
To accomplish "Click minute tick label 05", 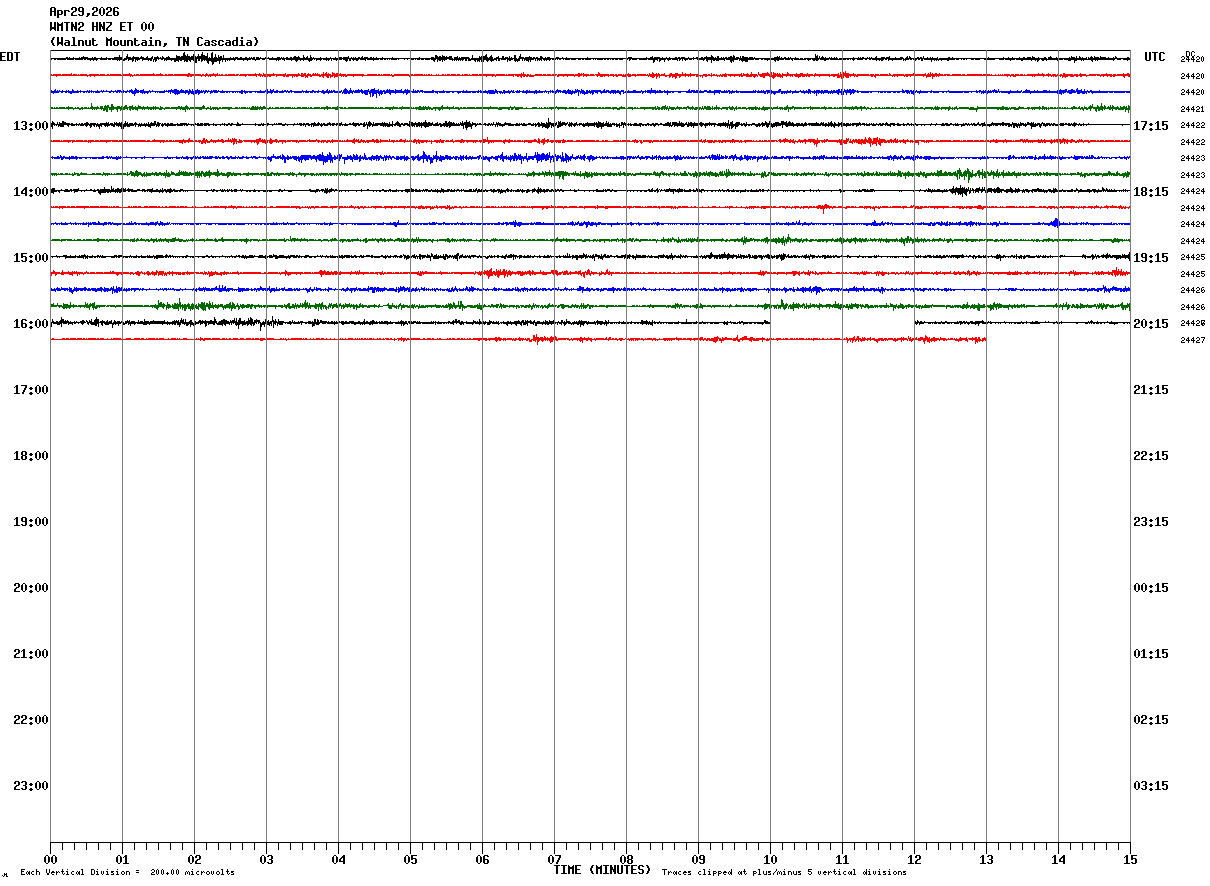I will point(410,859).
